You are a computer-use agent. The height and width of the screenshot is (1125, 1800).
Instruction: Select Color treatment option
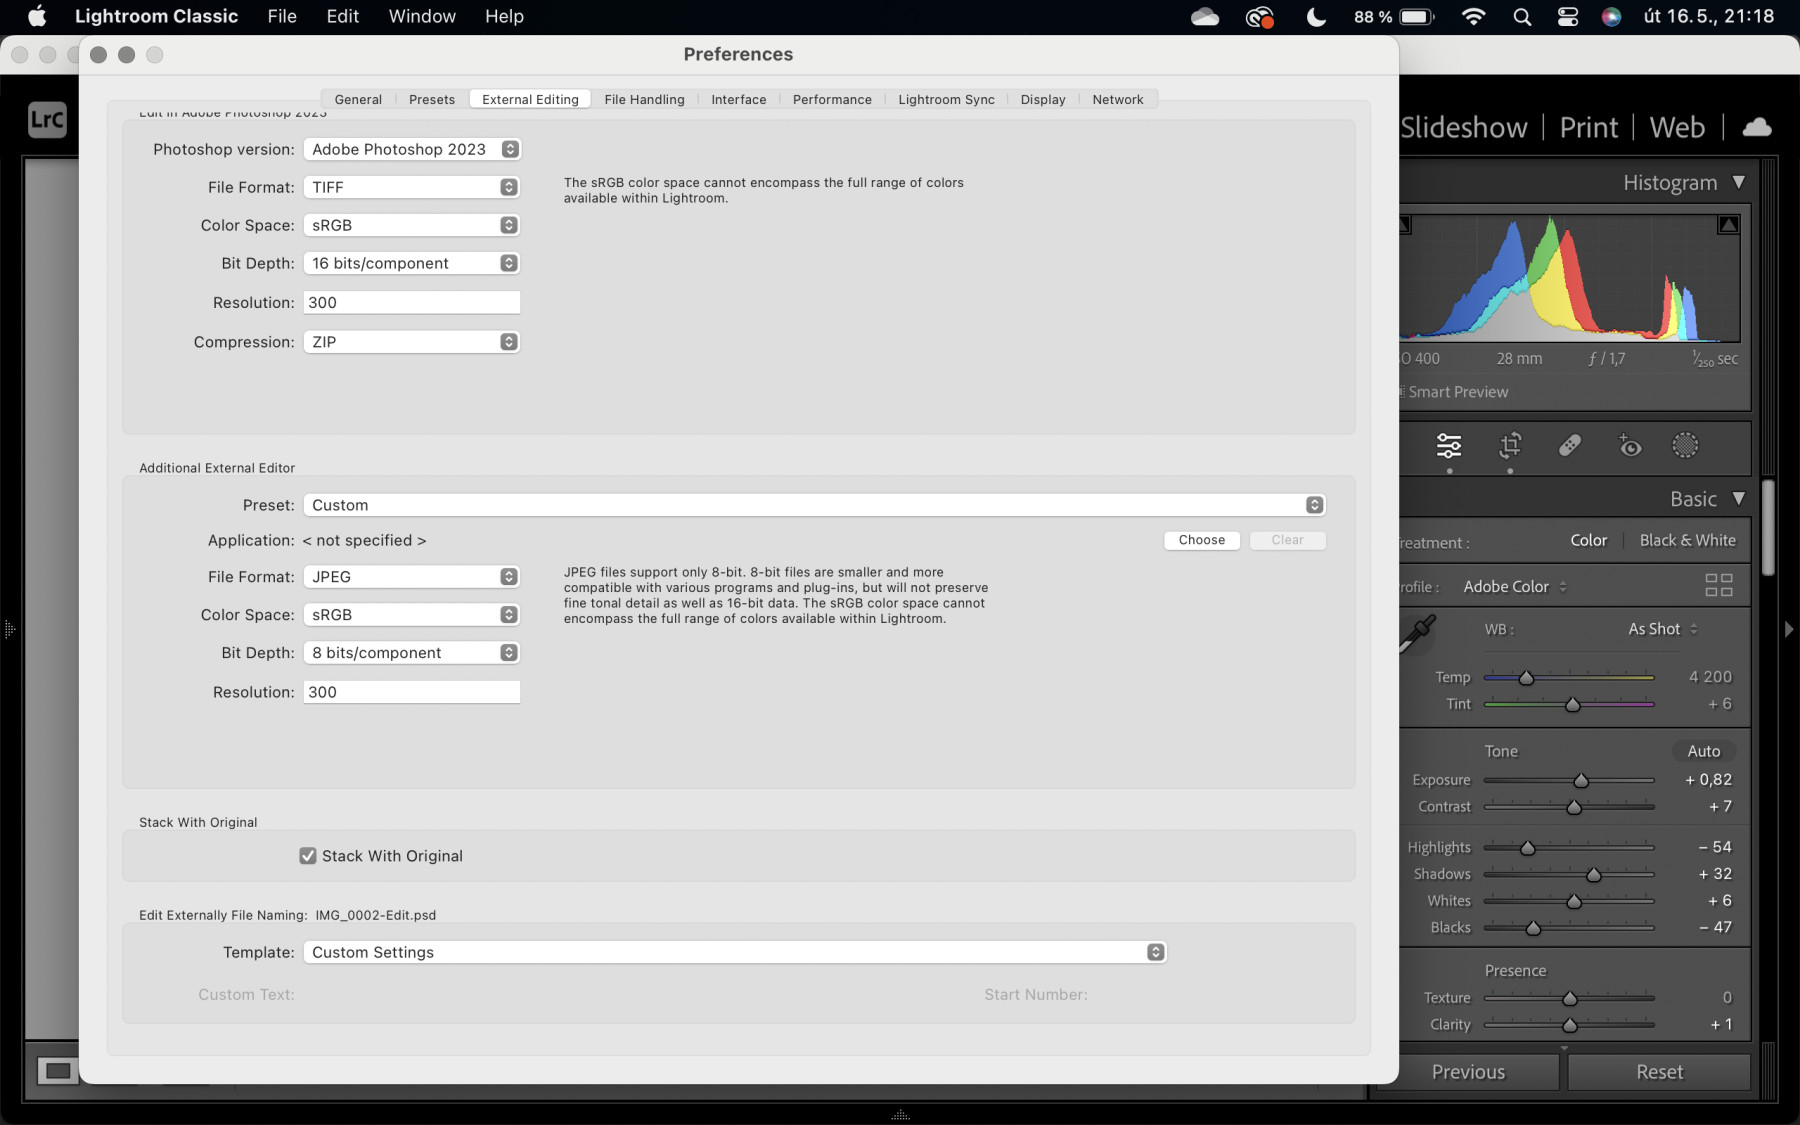1588,540
